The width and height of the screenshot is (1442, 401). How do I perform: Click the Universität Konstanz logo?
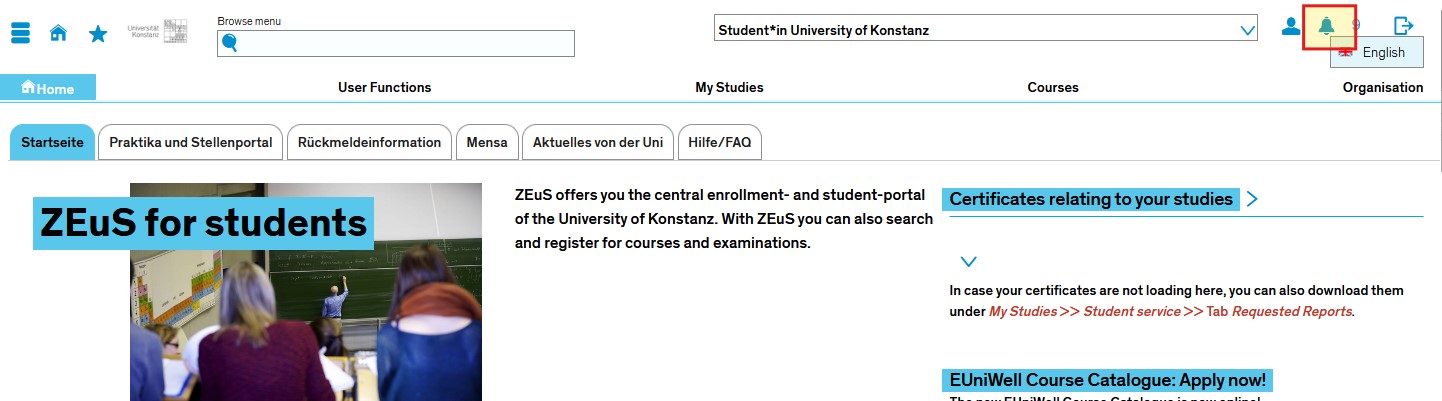[x=158, y=31]
